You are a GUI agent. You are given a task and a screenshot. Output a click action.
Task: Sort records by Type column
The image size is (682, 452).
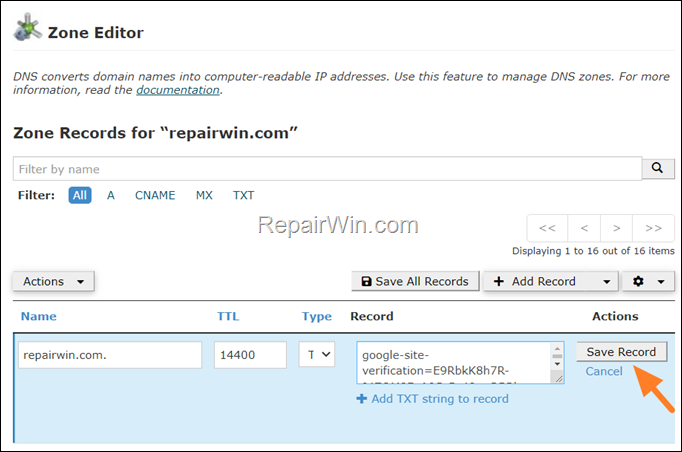click(317, 316)
